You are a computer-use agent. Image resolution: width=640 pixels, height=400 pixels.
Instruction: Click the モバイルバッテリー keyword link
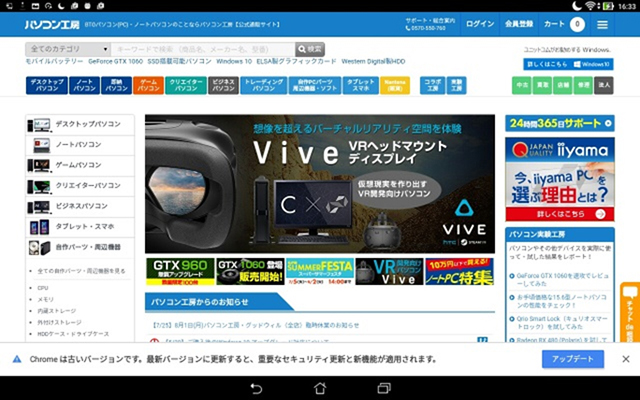[54, 62]
